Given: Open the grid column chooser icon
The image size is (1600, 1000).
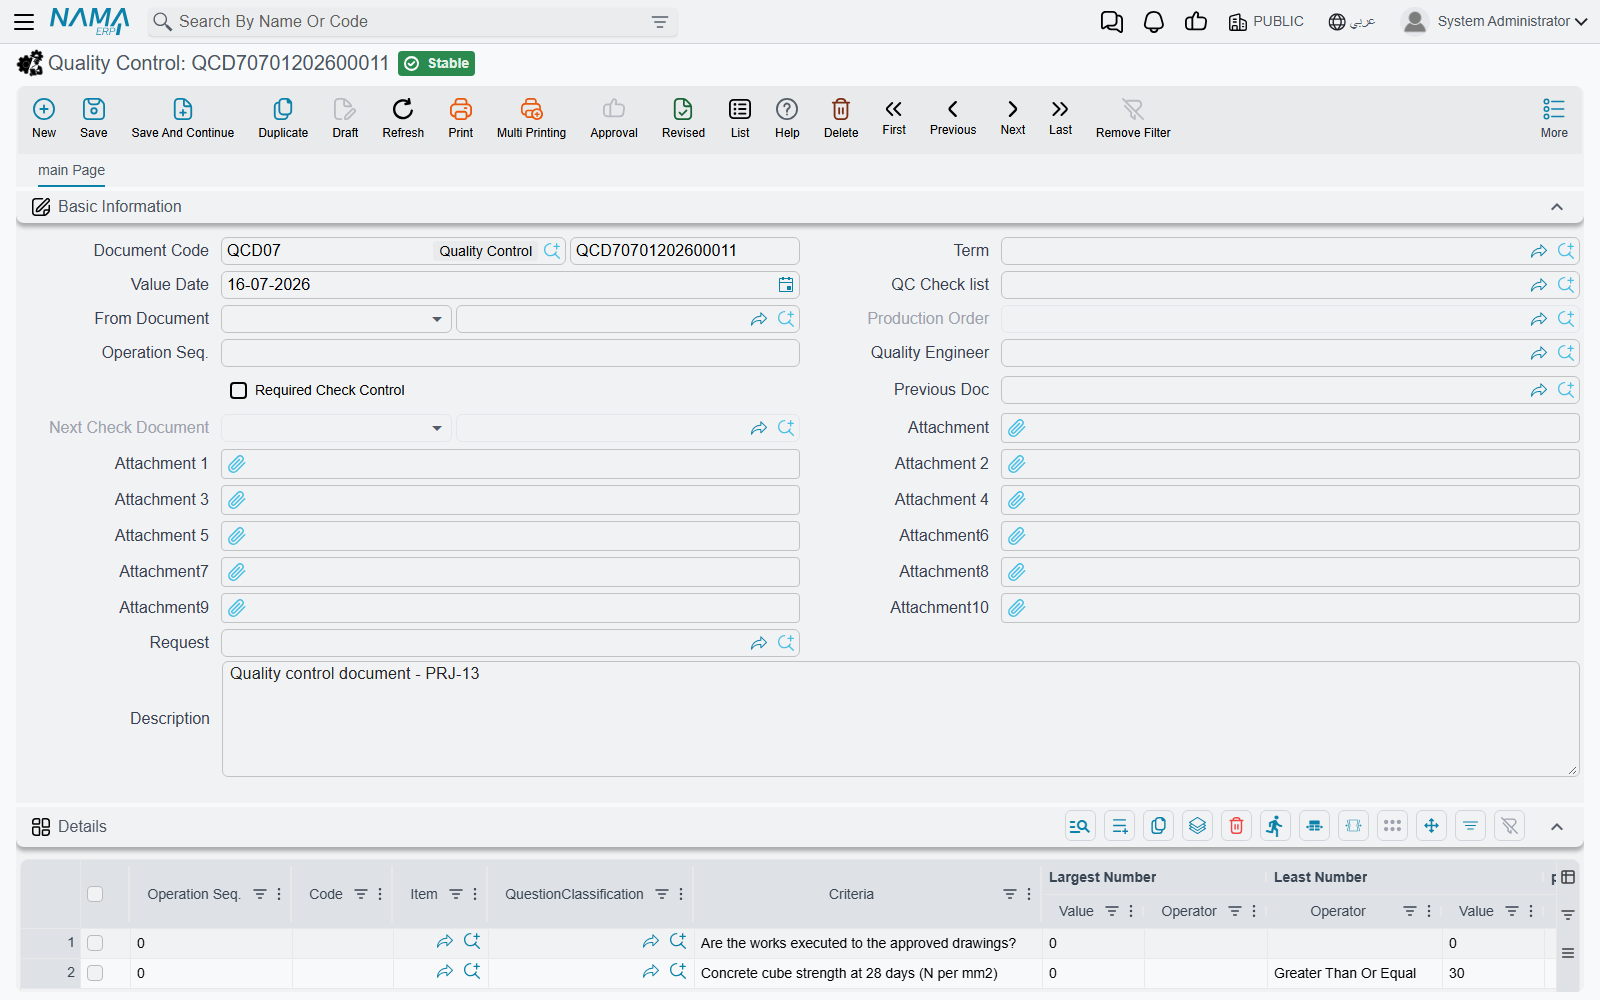Looking at the screenshot, I should (1568, 877).
